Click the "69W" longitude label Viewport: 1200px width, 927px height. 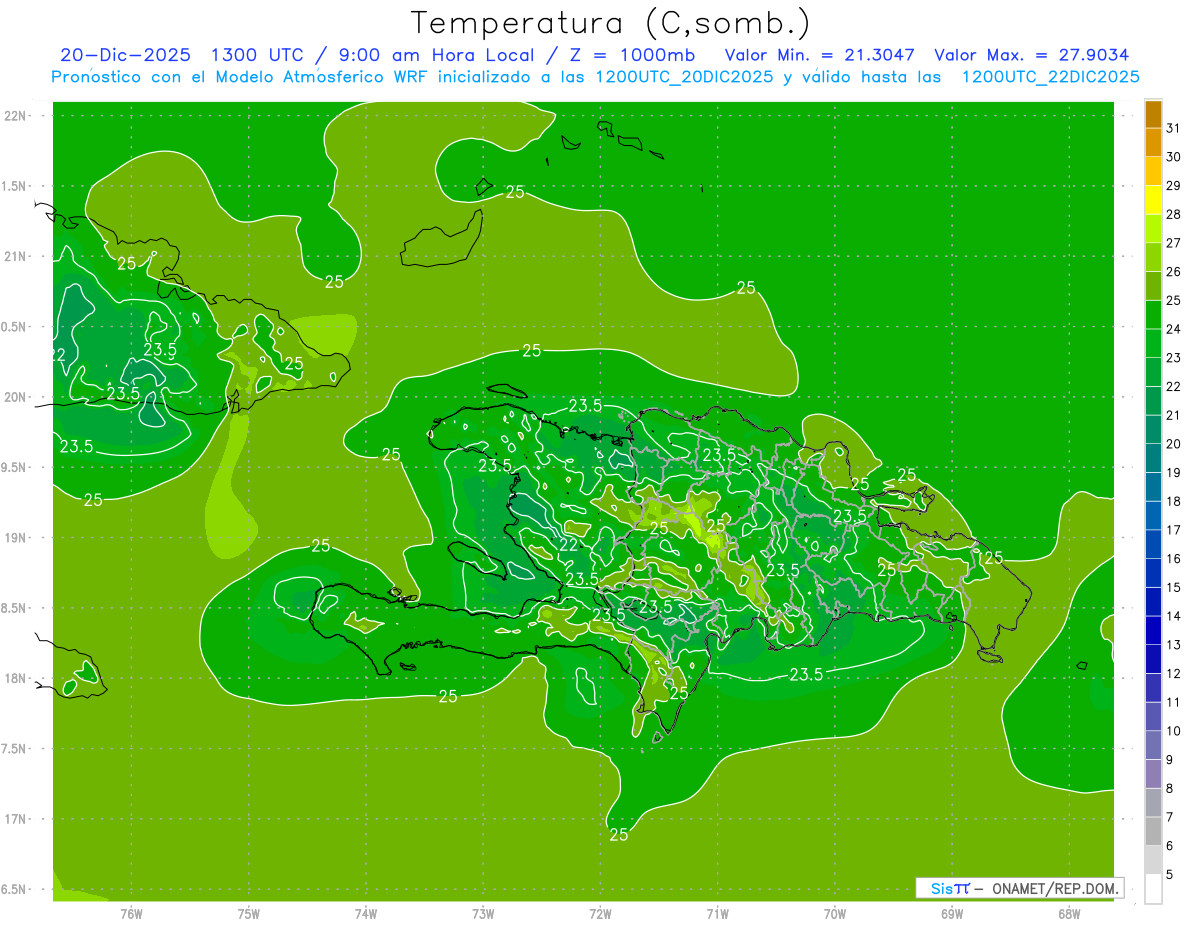click(951, 913)
